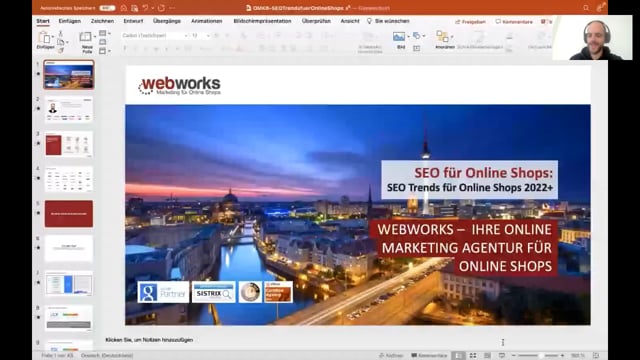Screen dimensions: 640x360
Task: Expand the paste options dropdown arrow
Action: 53,37
